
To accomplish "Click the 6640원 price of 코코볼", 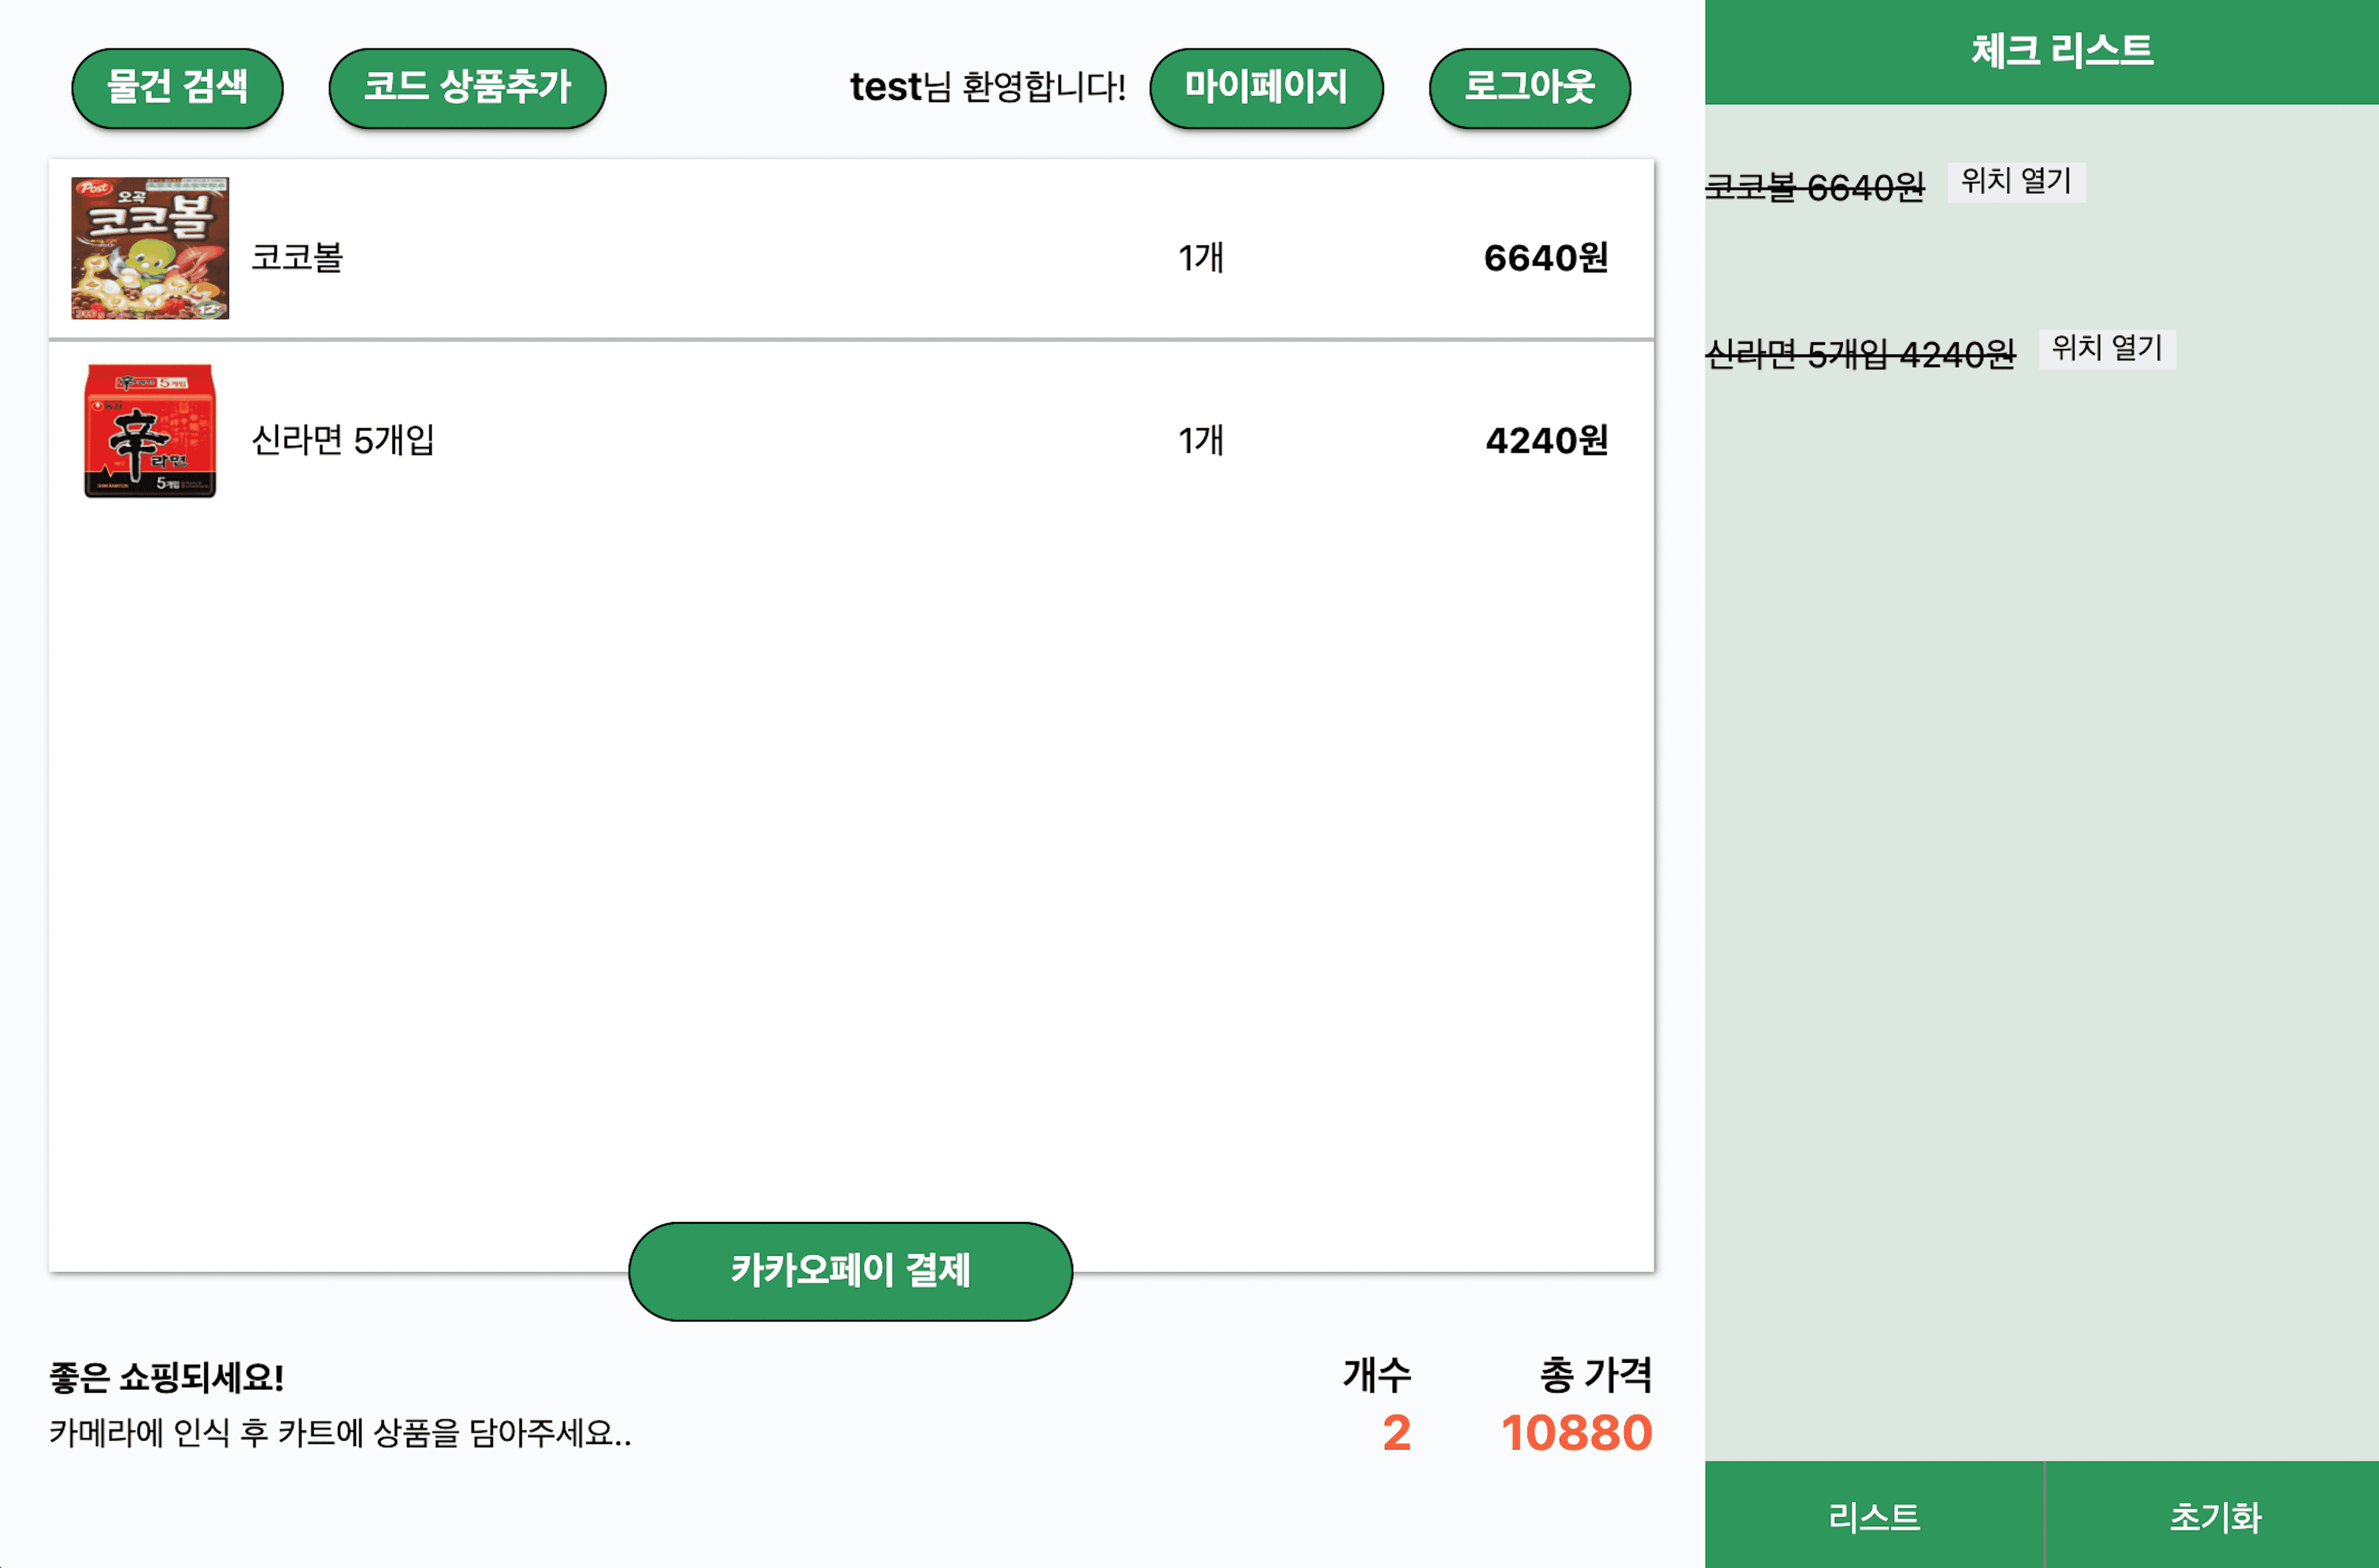I will pos(1546,258).
